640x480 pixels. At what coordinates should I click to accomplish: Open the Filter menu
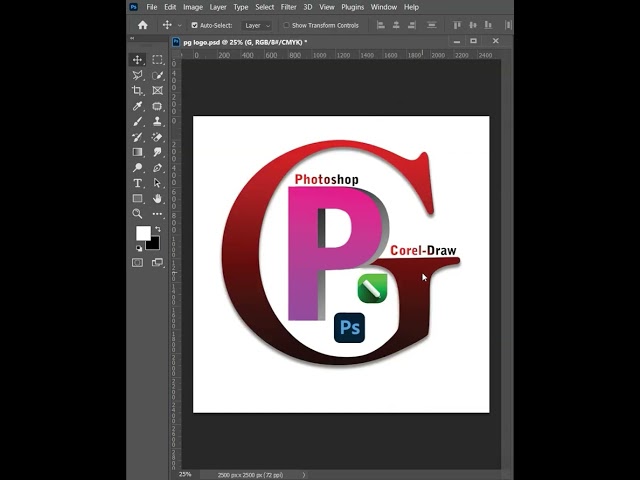(x=288, y=7)
